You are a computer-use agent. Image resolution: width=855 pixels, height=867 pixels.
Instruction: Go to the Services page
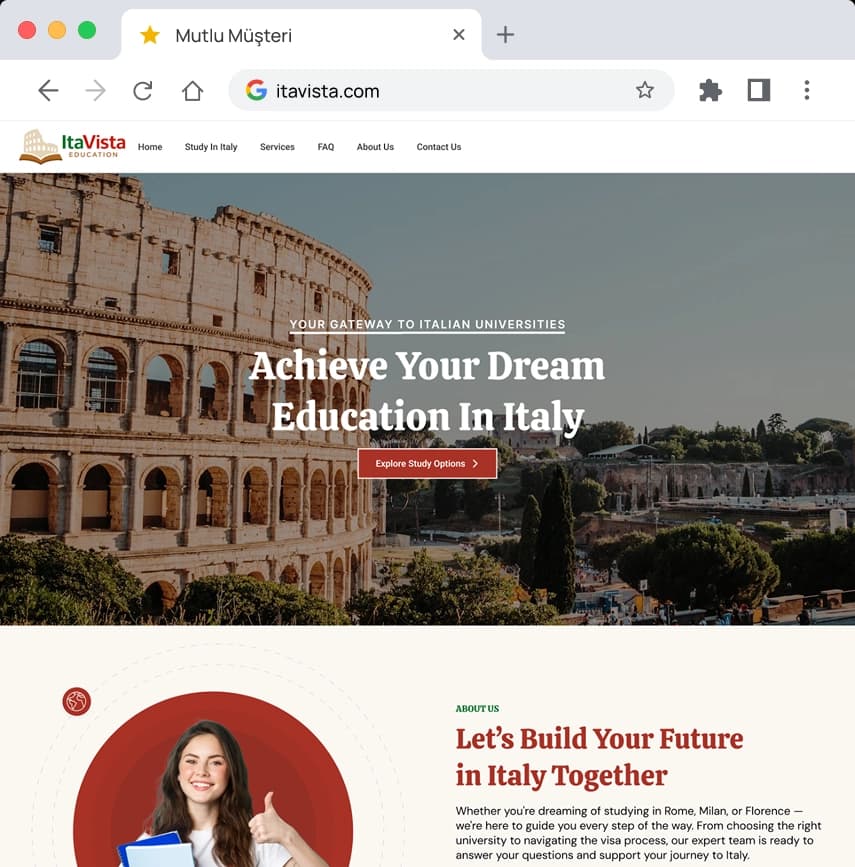click(277, 147)
